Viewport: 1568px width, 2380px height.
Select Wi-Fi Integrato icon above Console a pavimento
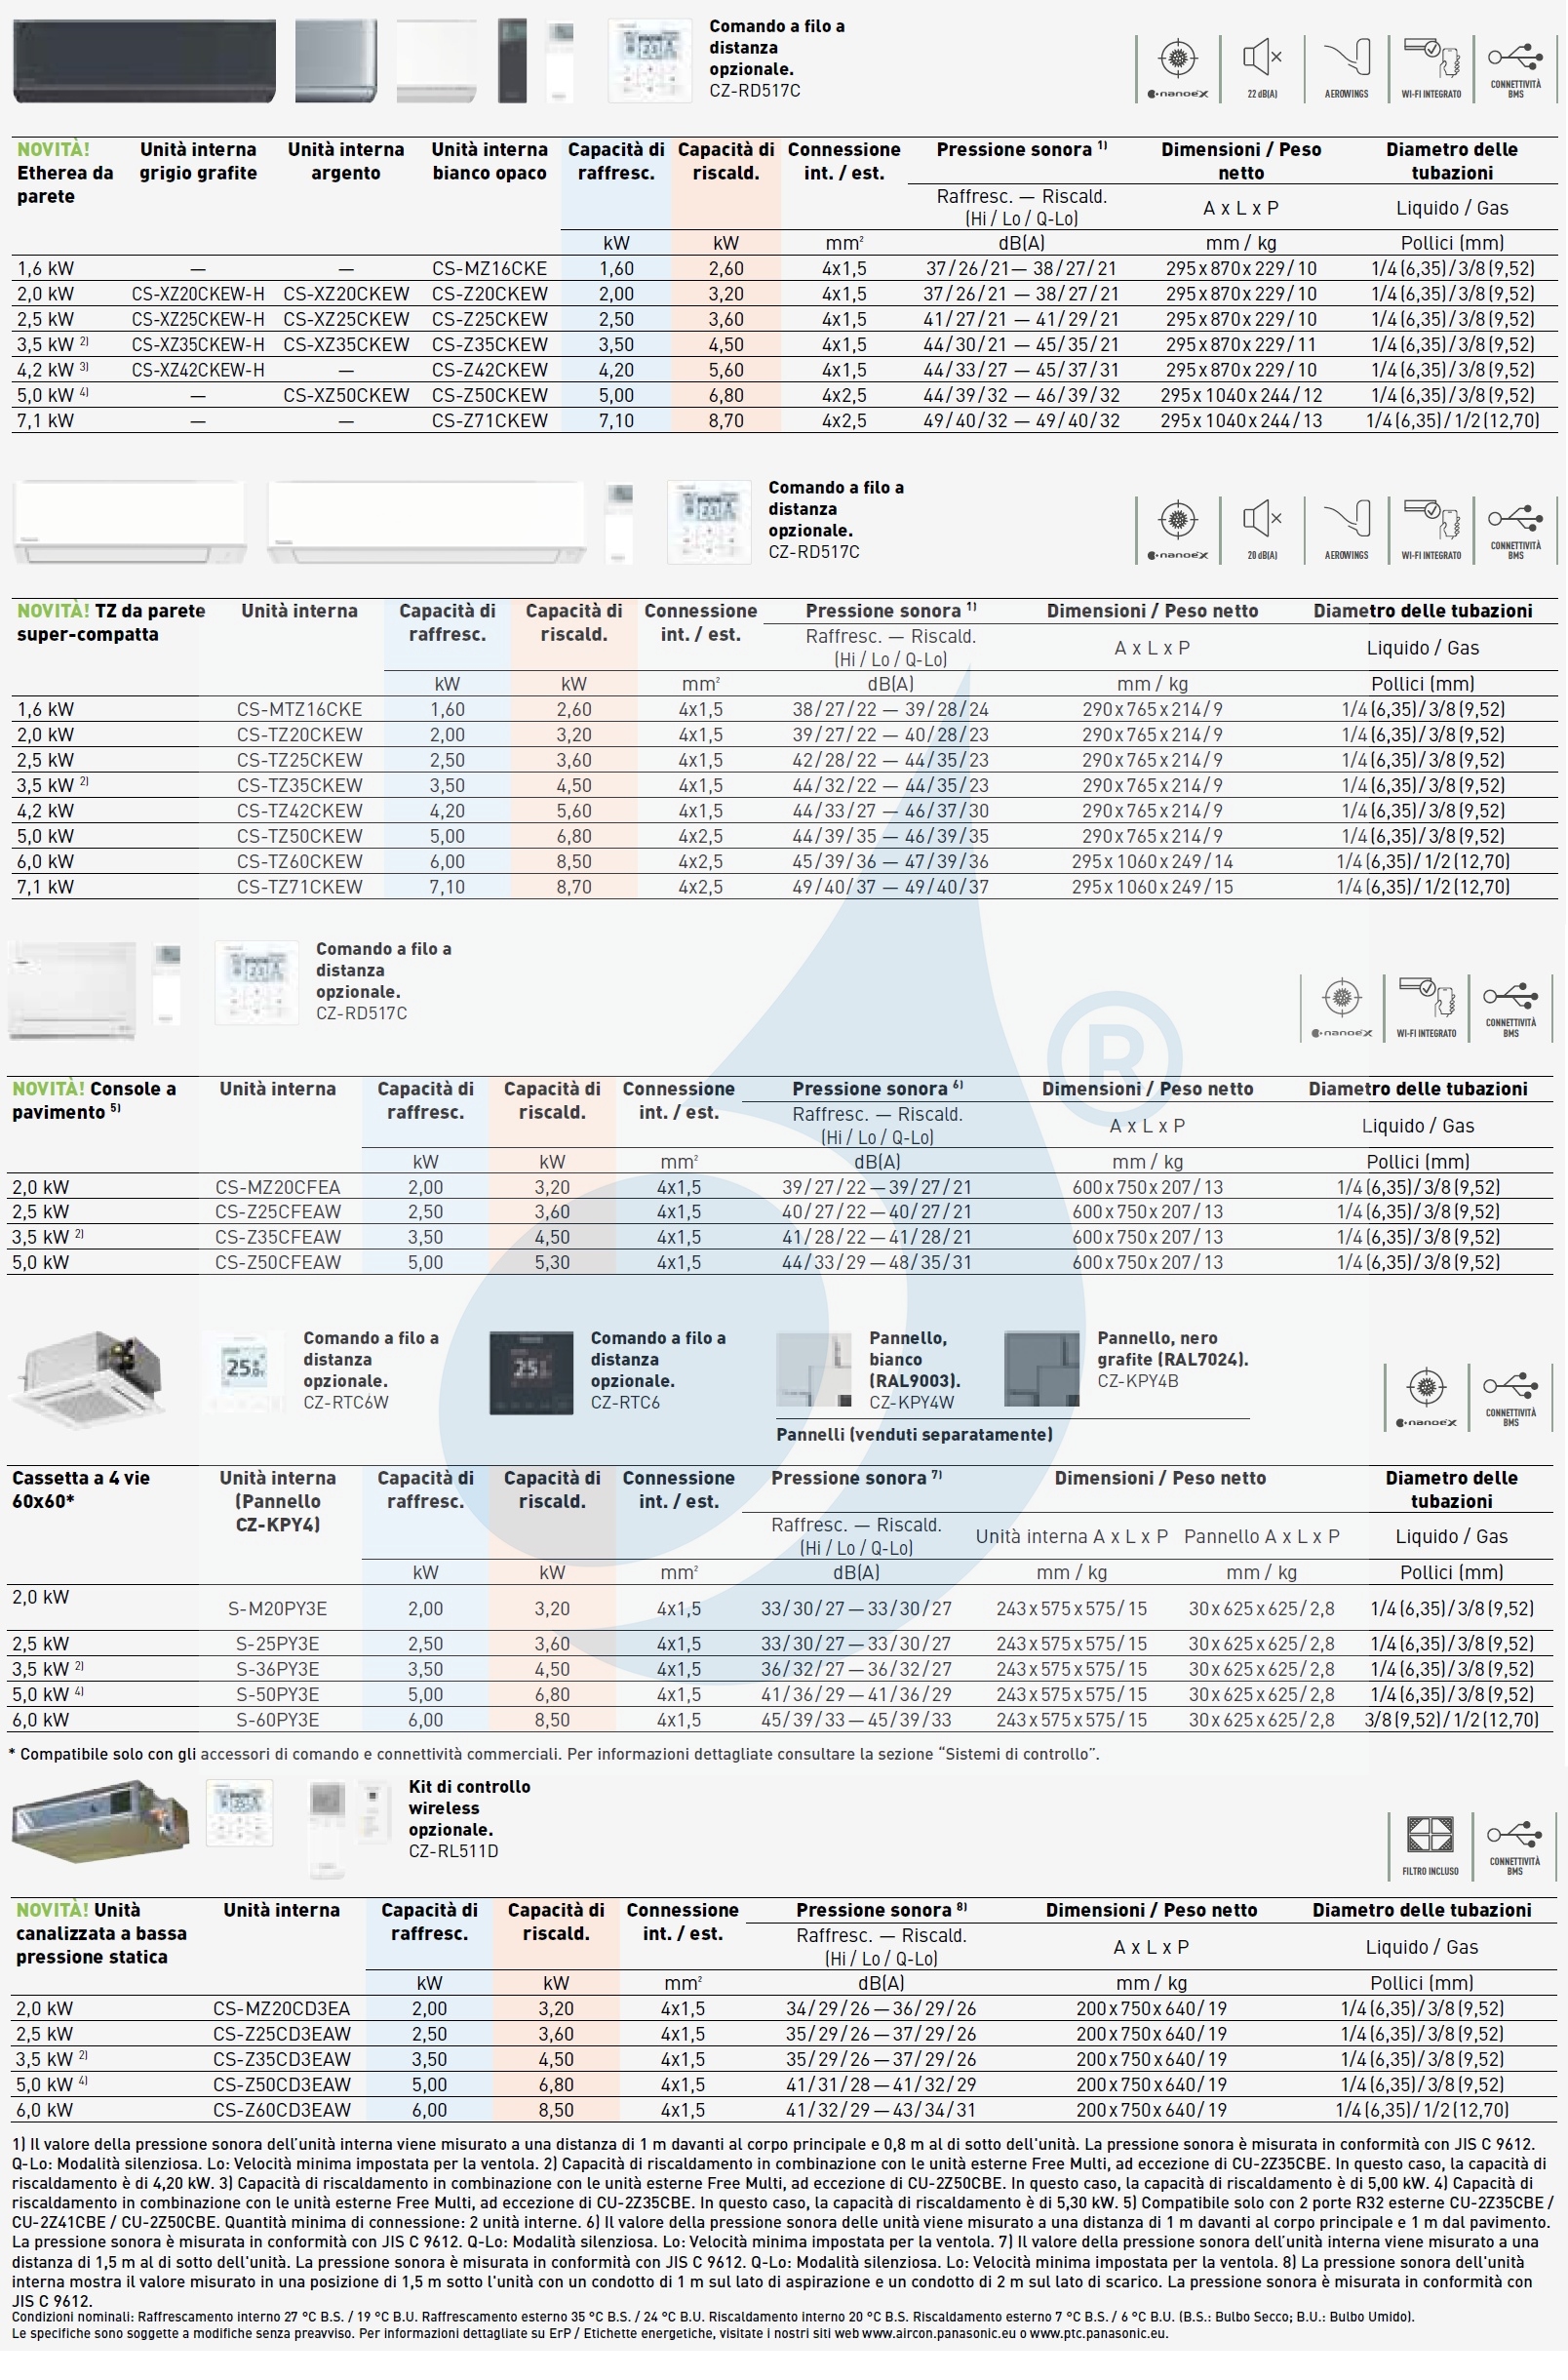click(1426, 1005)
